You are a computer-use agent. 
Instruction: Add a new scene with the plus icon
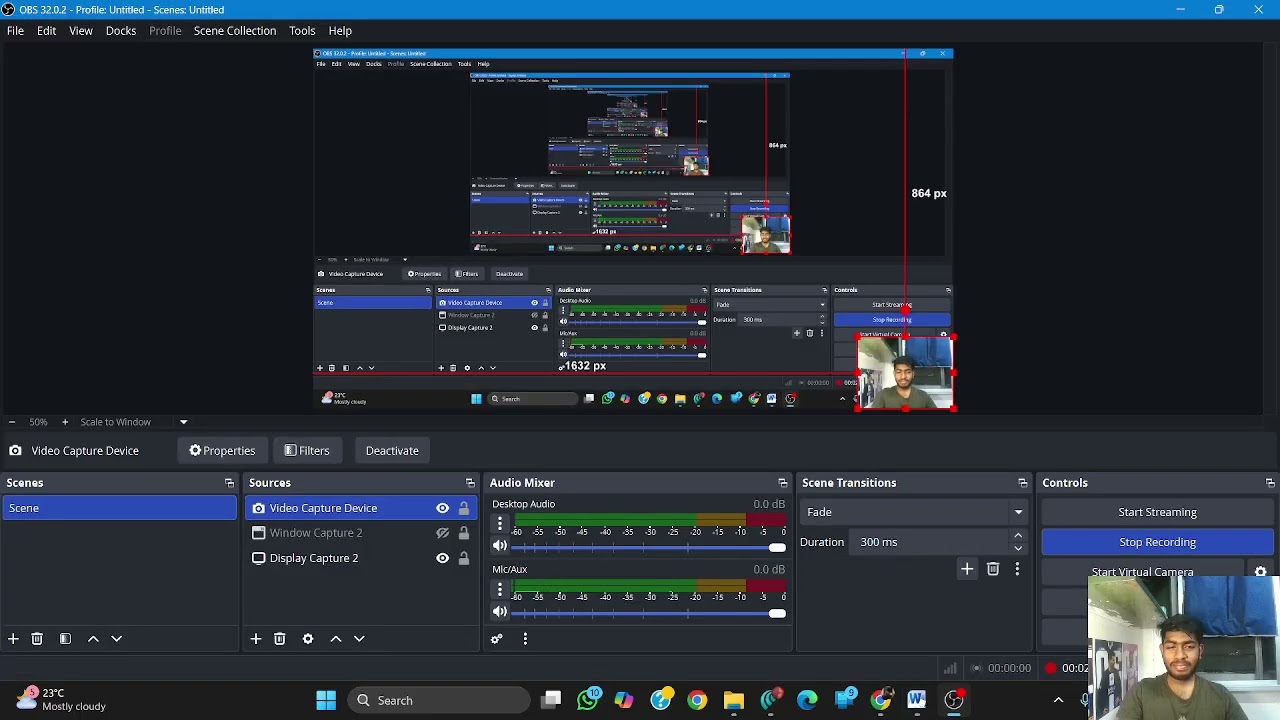(13, 639)
